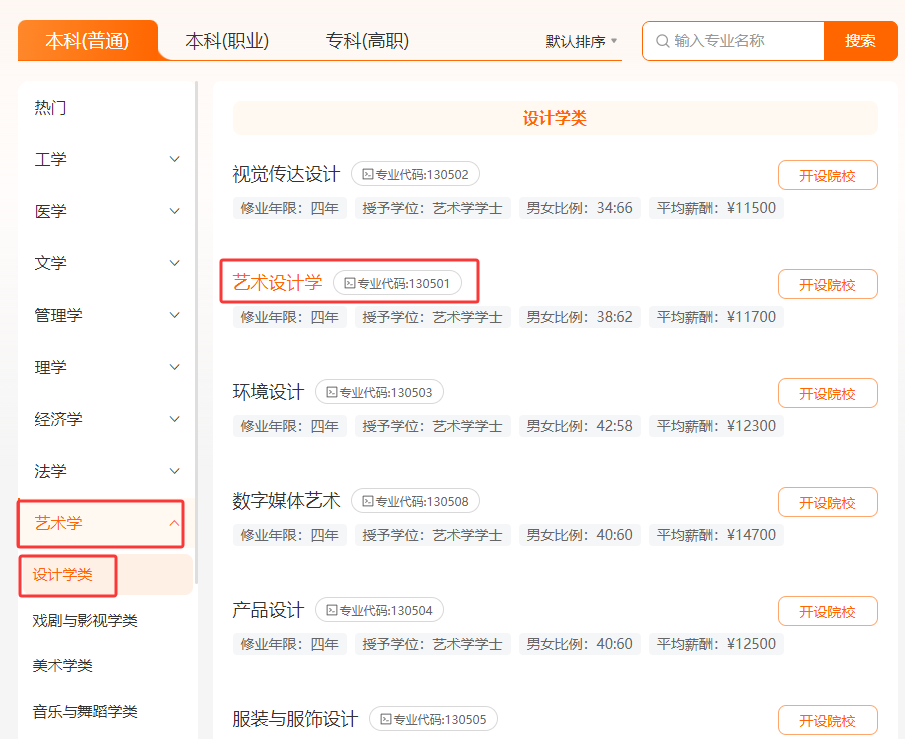The image size is (905, 739).
Task: Switch to the 专科(高职) tab
Action: point(367,41)
